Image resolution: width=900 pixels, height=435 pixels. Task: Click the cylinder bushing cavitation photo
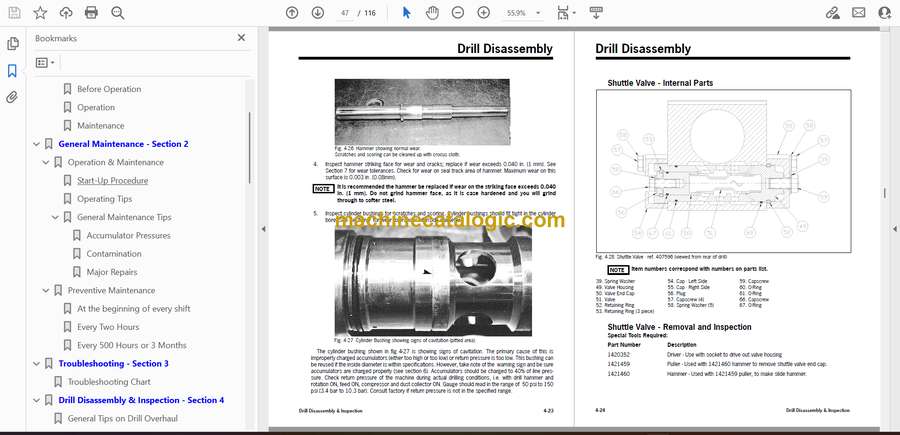tap(433, 281)
